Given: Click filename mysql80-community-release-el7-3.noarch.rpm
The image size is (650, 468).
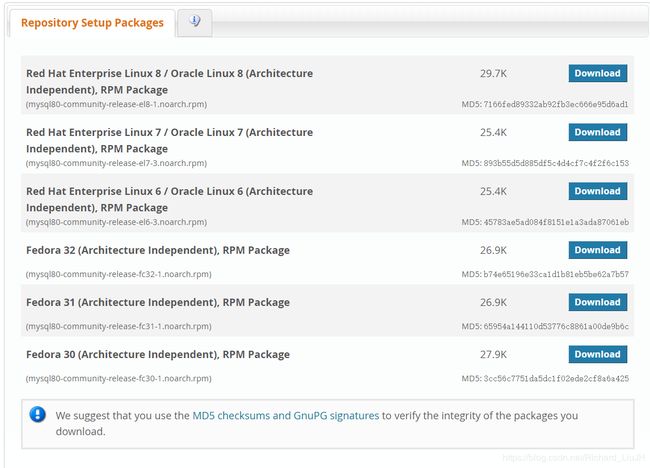Looking at the screenshot, I should tap(116, 163).
